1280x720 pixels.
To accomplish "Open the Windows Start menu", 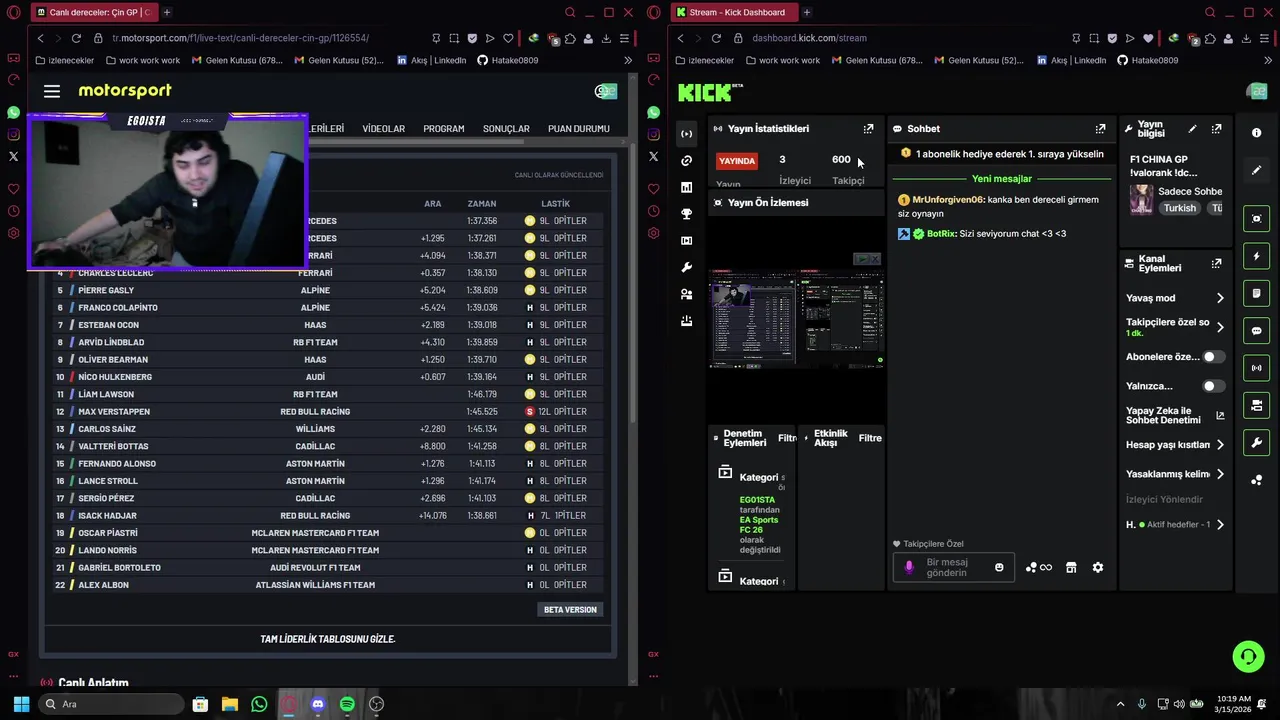I will click(20, 704).
